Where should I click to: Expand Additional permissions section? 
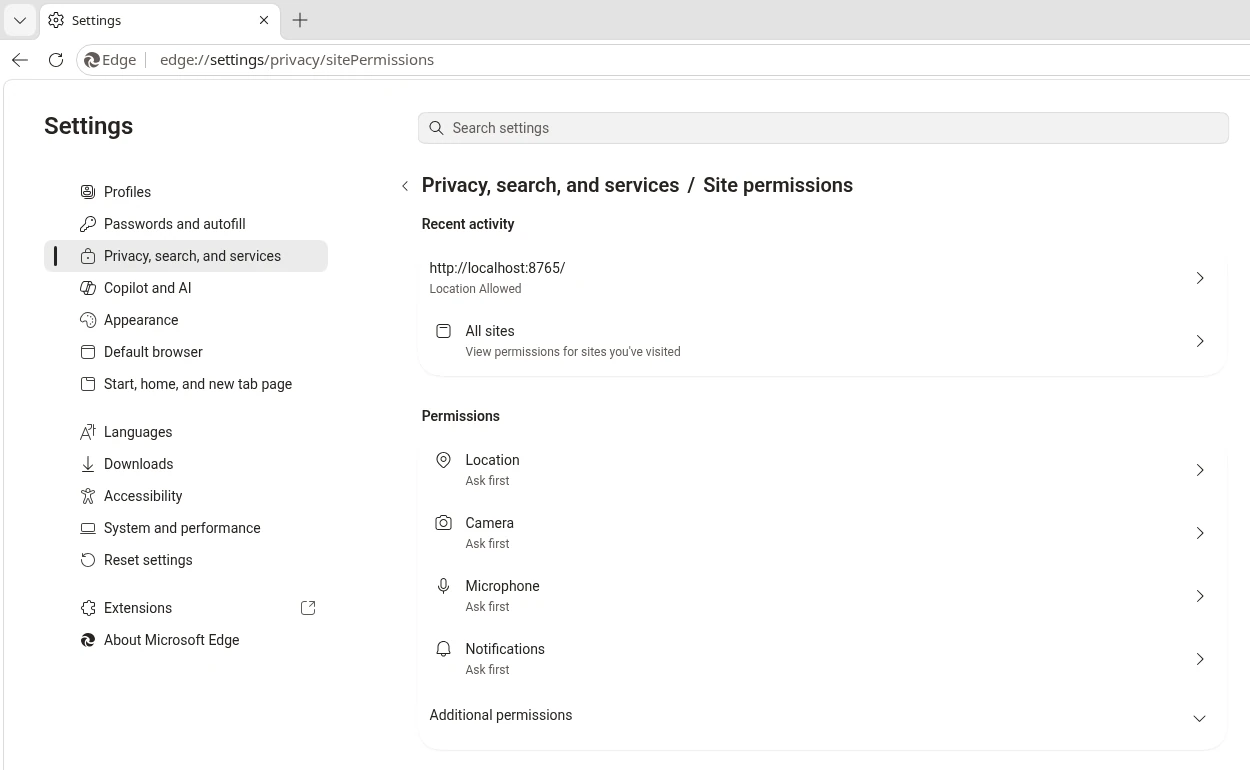click(822, 716)
